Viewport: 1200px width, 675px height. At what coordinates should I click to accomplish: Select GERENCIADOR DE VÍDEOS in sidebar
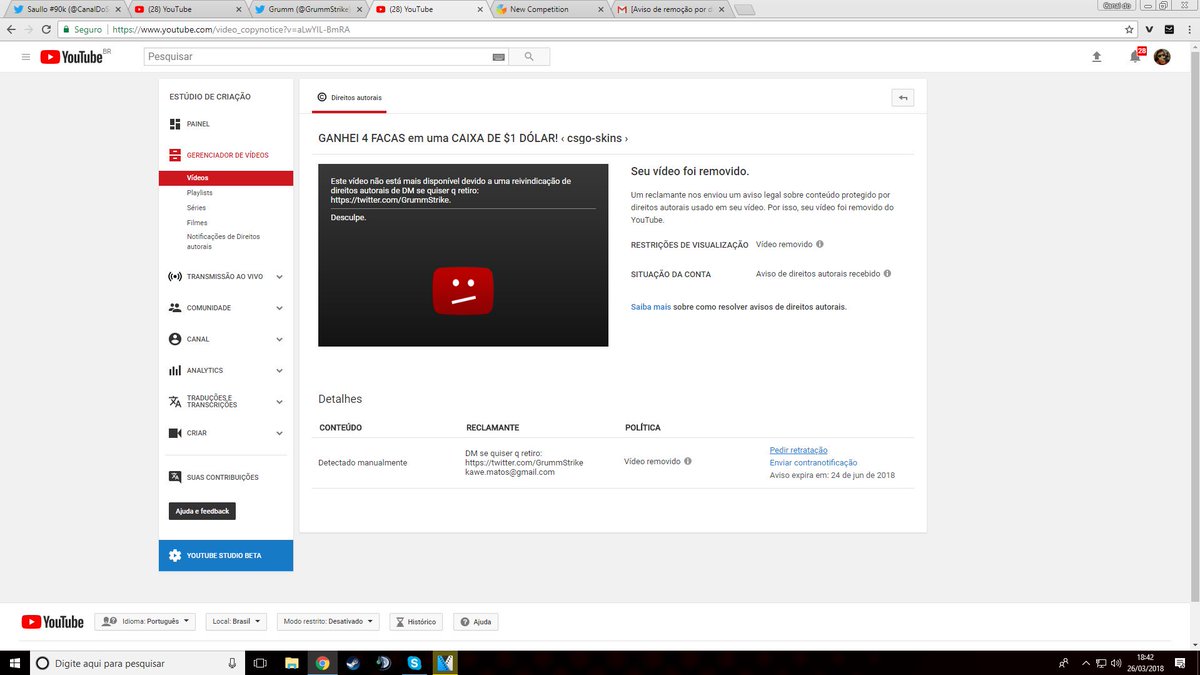(x=225, y=155)
